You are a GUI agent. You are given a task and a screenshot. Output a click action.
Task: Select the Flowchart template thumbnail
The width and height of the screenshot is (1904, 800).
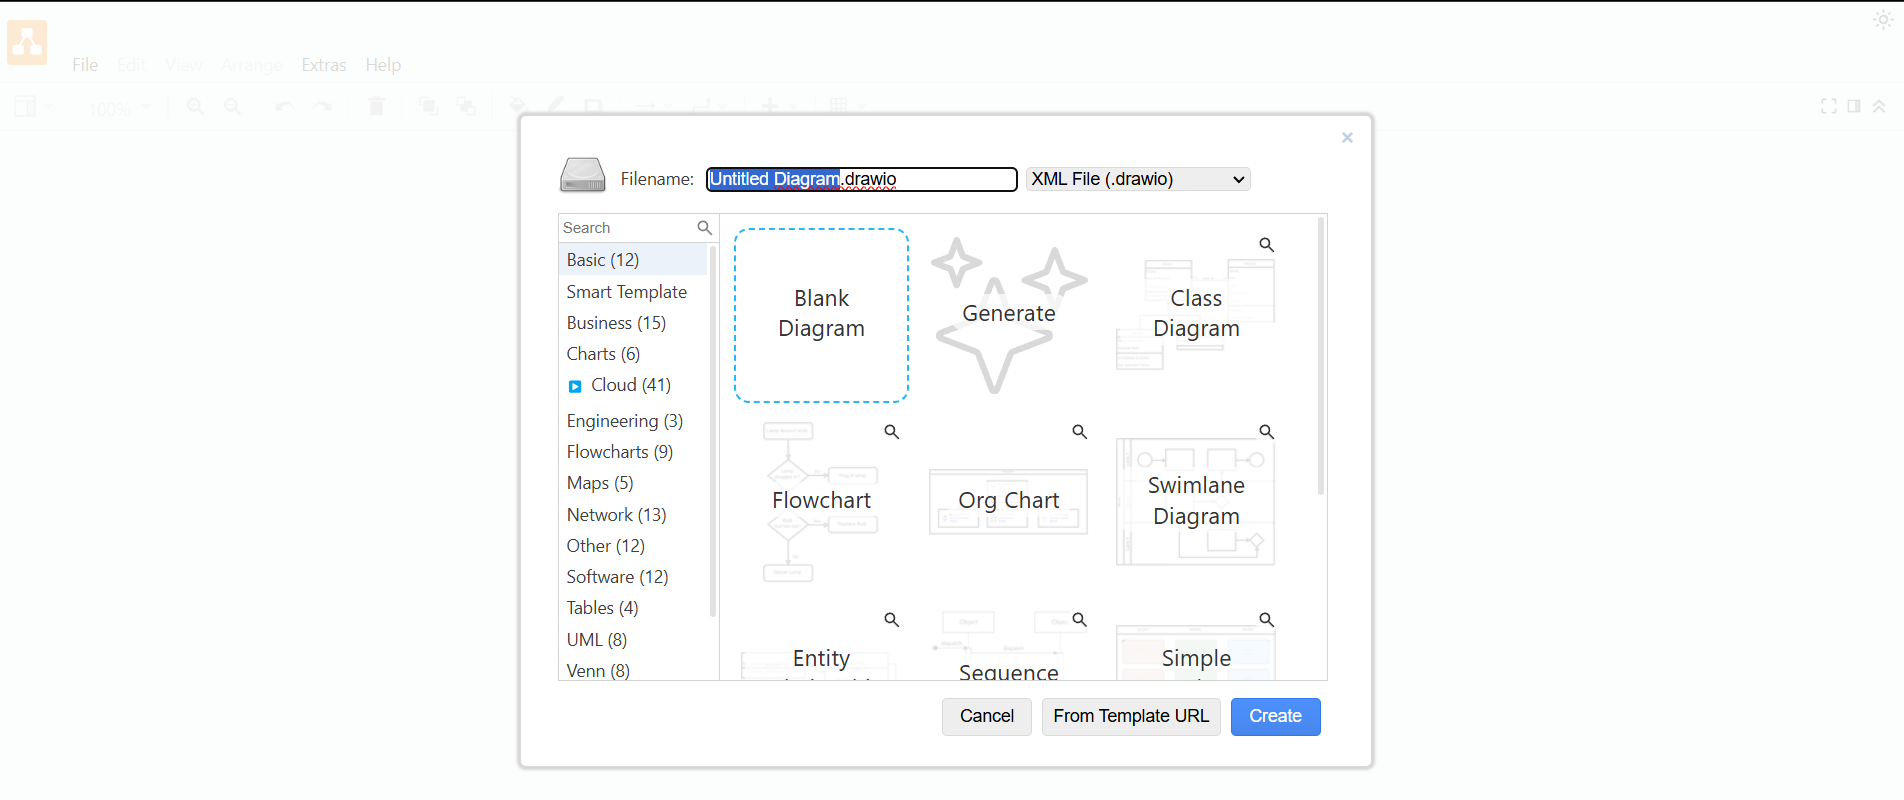point(821,502)
